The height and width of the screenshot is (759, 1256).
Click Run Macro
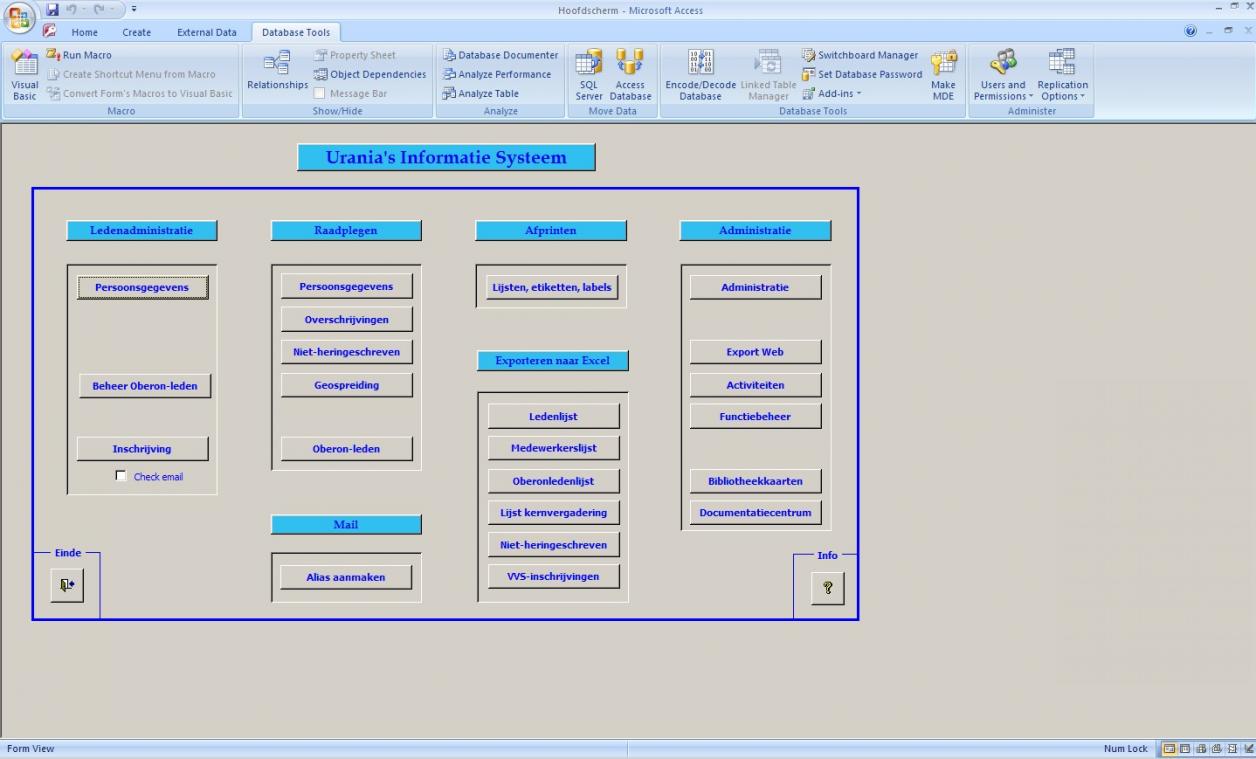pyautogui.click(x=79, y=55)
